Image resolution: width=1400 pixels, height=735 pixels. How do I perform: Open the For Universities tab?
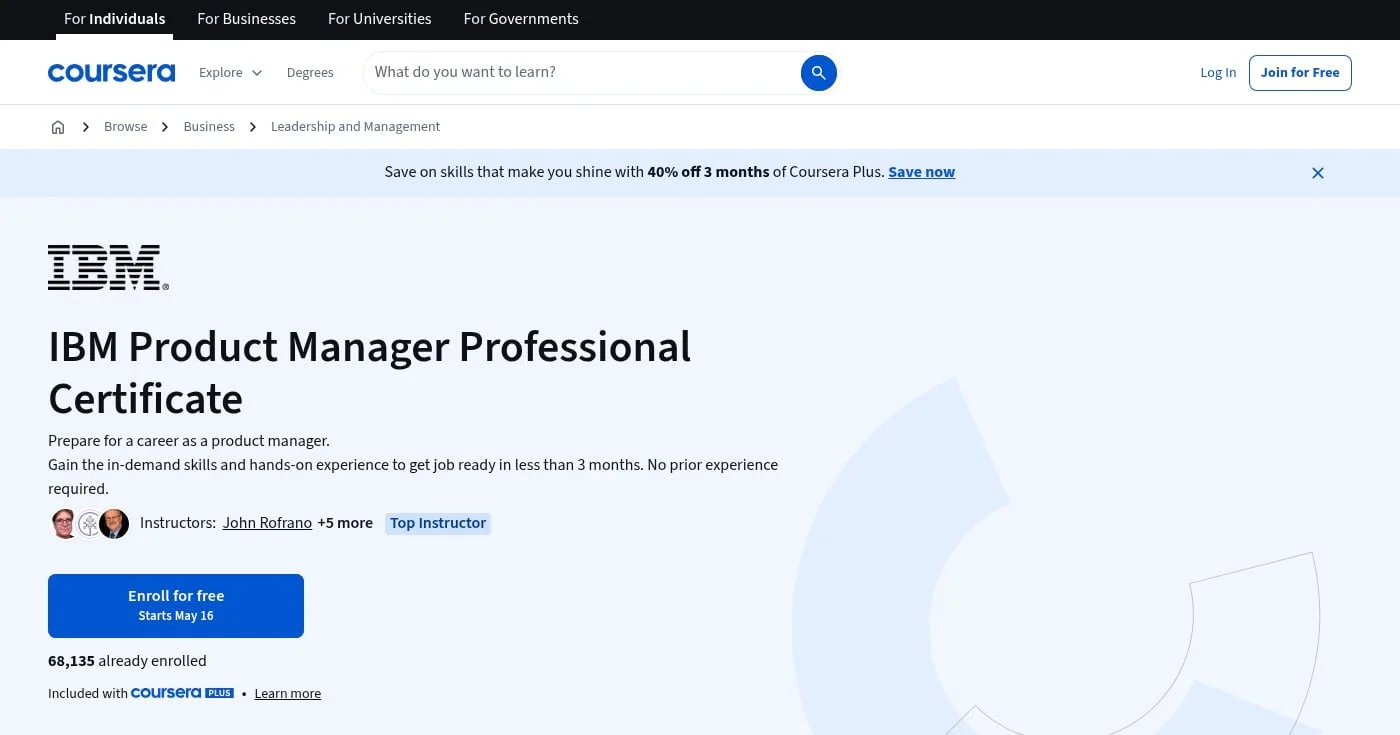(380, 19)
